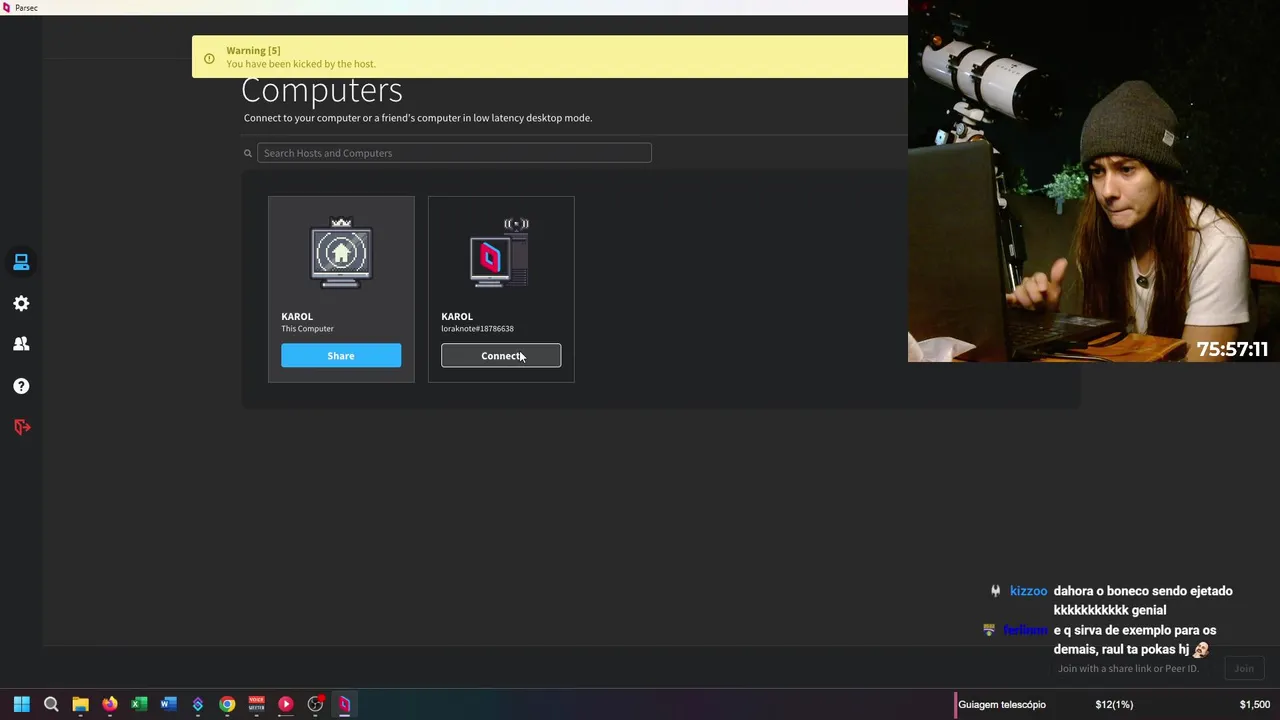Click the Share button for This Computer
The height and width of the screenshot is (720, 1280).
coord(341,355)
